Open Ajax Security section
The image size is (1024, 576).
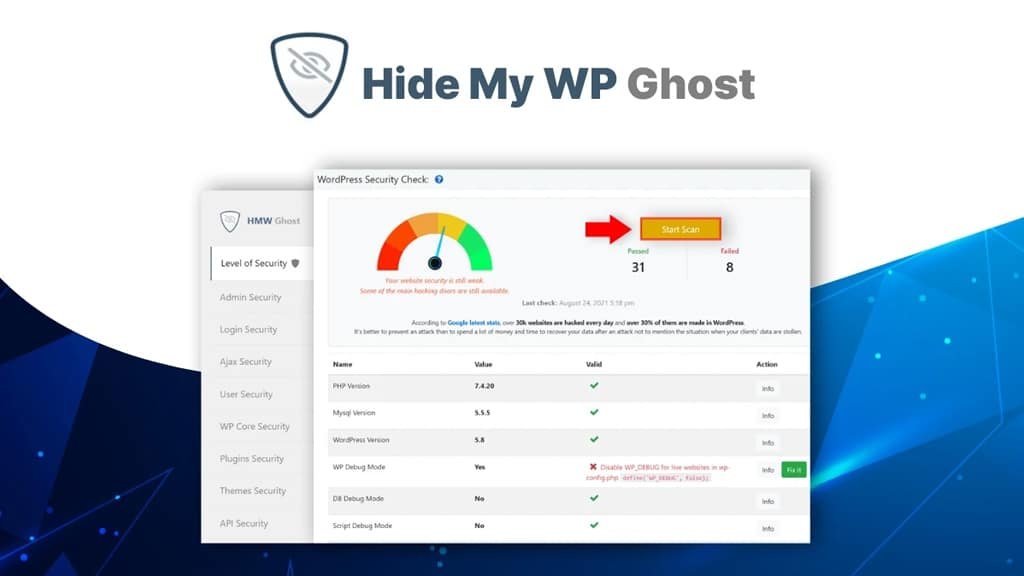coord(246,362)
